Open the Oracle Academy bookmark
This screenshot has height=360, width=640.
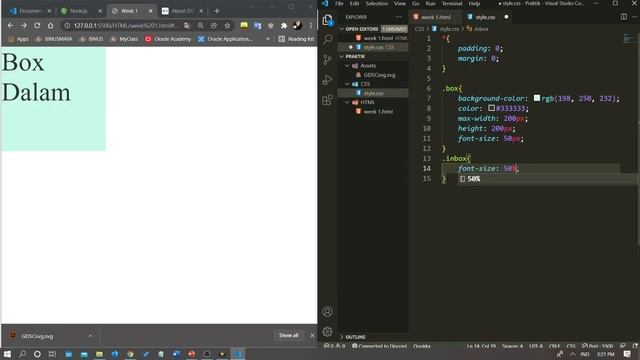(168, 39)
